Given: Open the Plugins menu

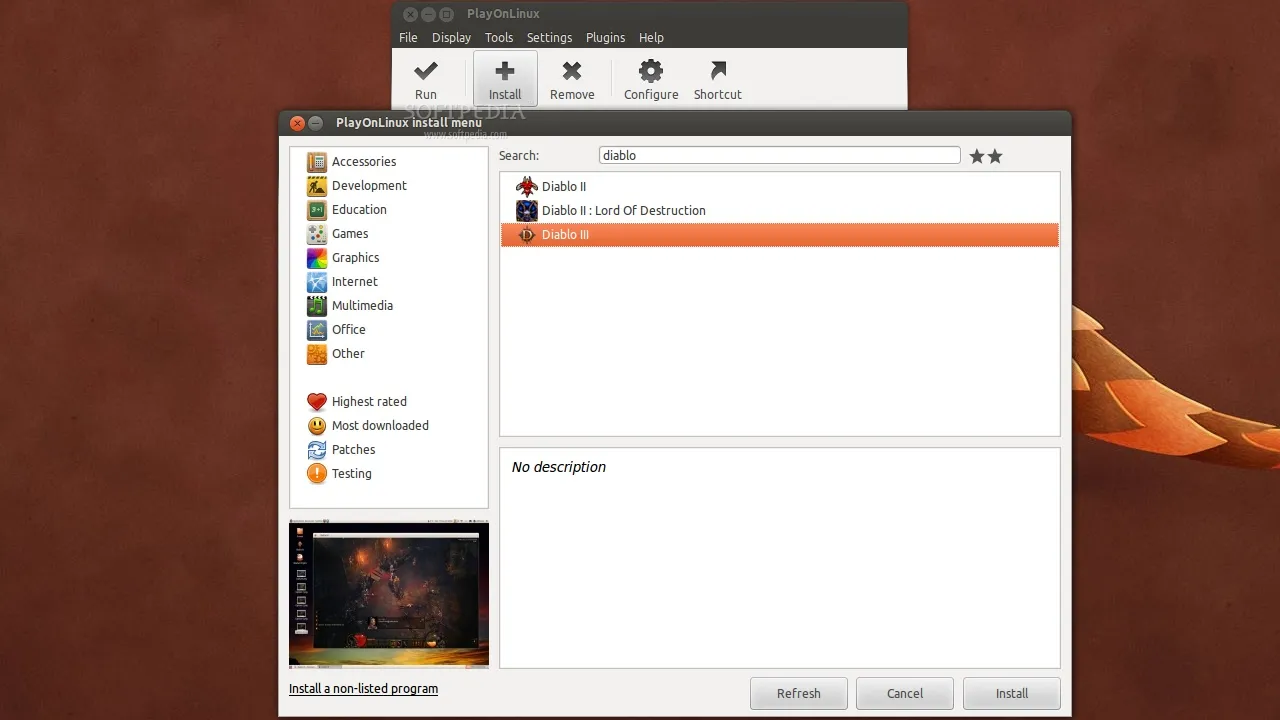Looking at the screenshot, I should coord(605,38).
